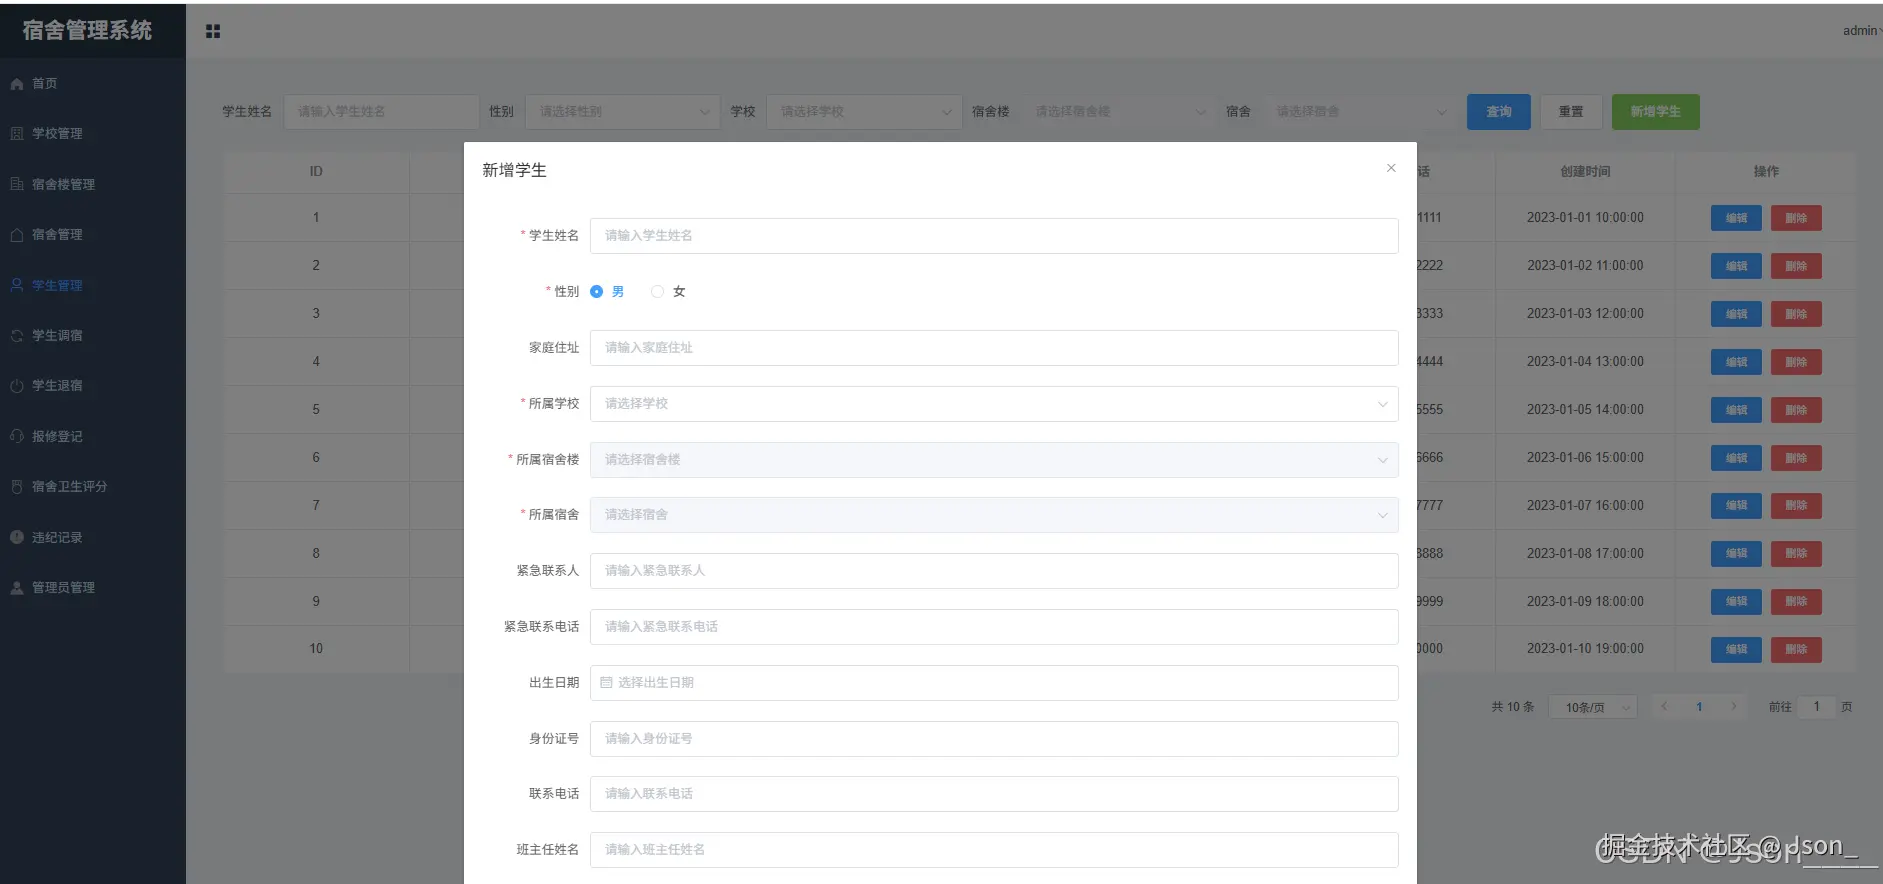Open the 10条/页 page size dropdown
Viewport: 1883px width, 884px height.
pos(1593,707)
